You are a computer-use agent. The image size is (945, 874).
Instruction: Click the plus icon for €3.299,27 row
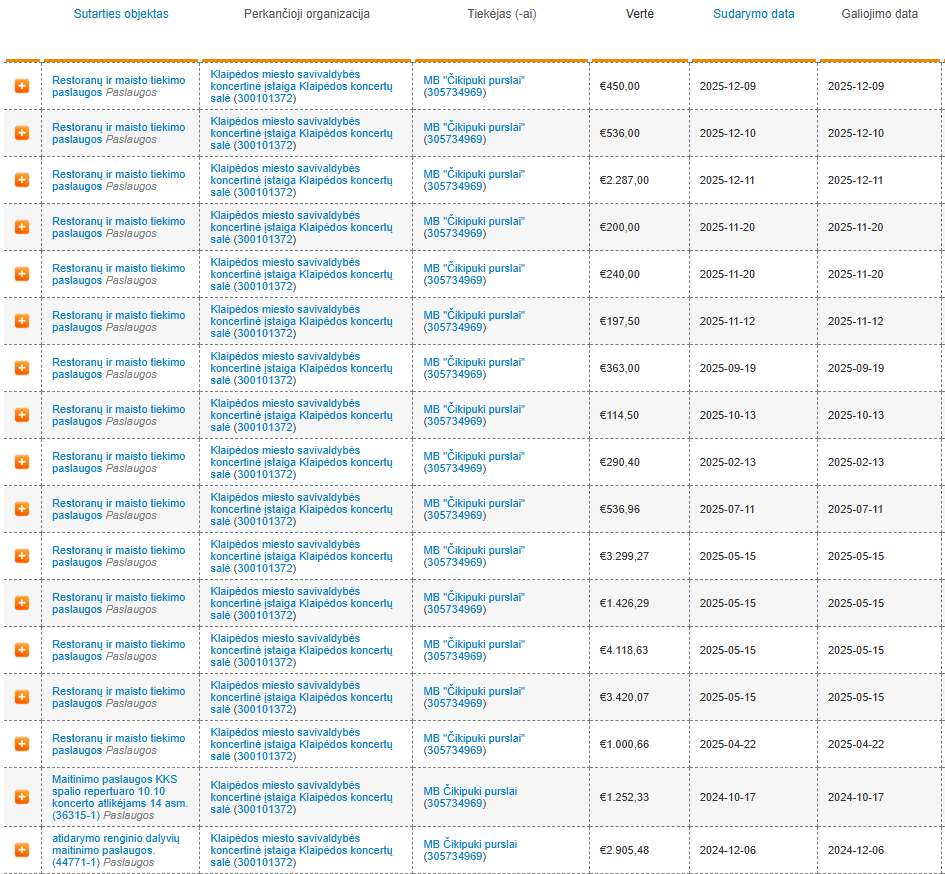(22, 556)
